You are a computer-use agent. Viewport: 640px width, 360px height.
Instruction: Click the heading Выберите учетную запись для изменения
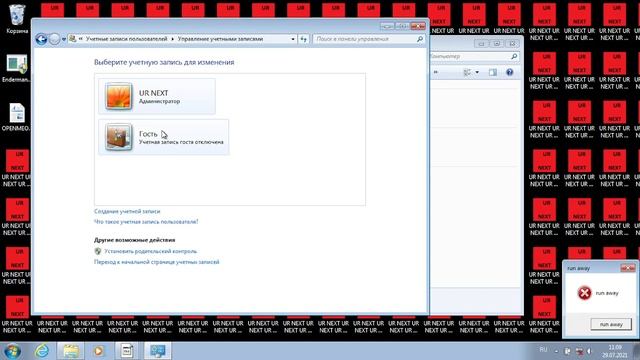point(164,62)
